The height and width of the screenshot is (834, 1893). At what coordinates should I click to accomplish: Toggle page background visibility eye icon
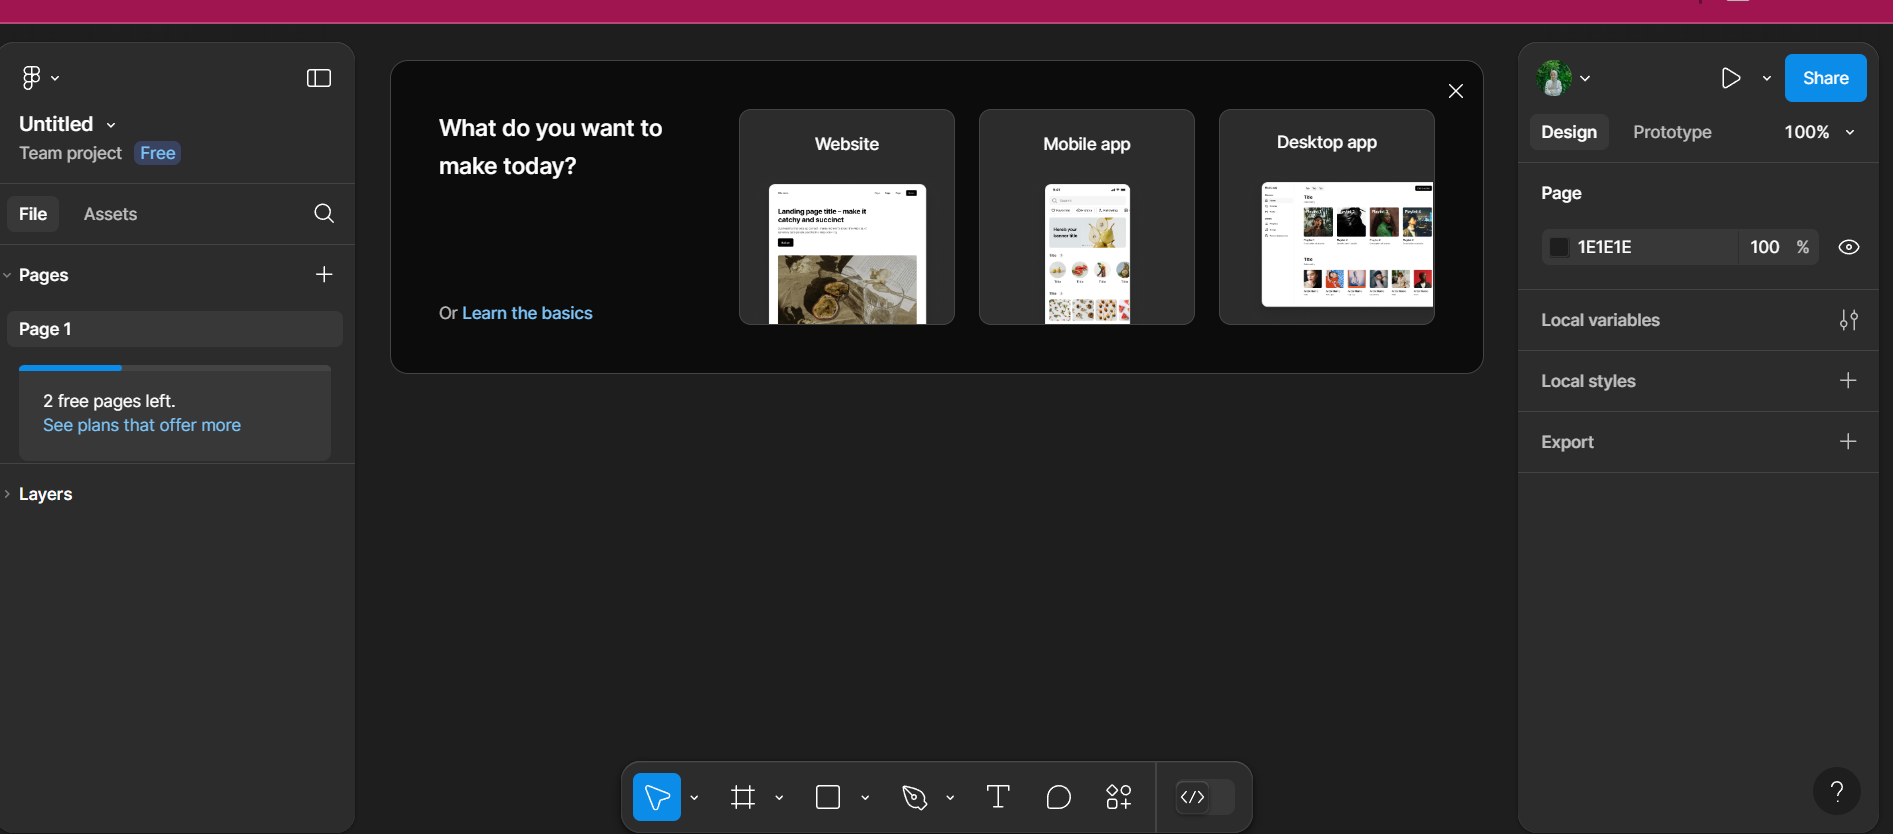click(1849, 247)
